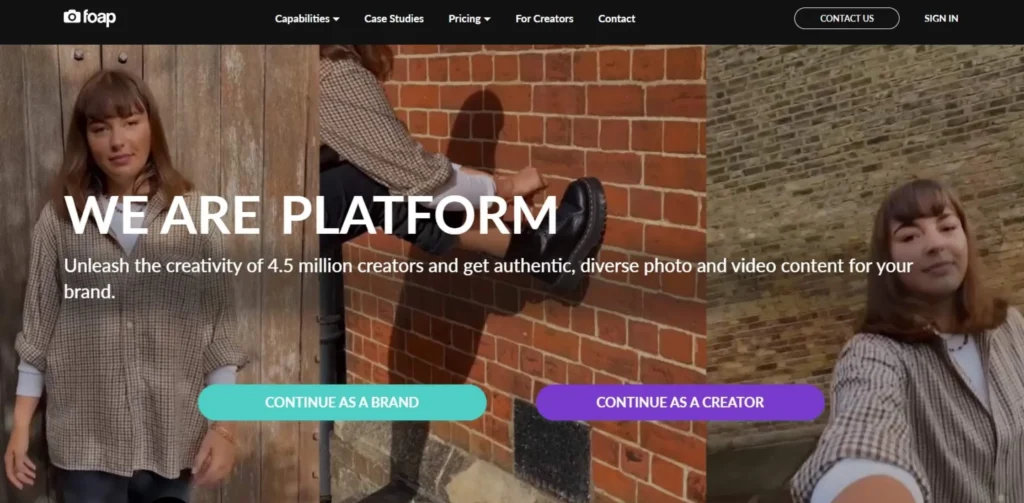Open the Pricing menu item
Screen dimensions: 1024x503
464,19
